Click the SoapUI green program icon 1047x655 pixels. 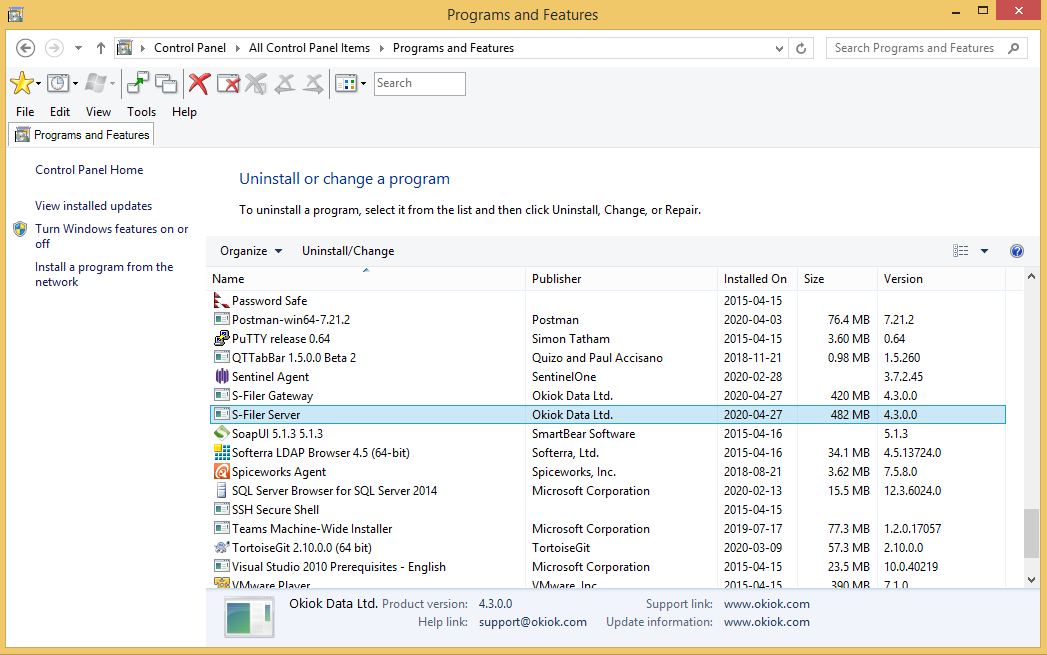pos(222,433)
